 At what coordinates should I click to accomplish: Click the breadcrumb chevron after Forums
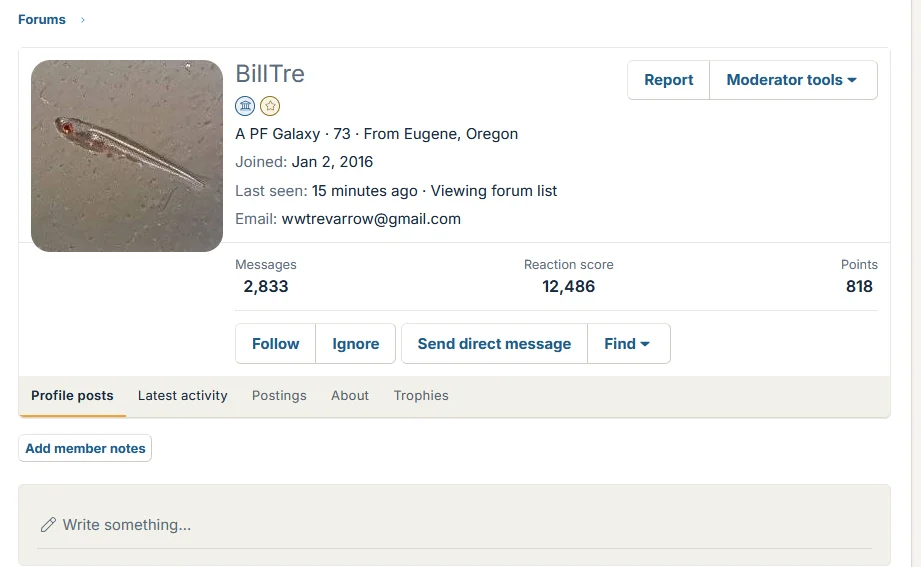pos(83,20)
